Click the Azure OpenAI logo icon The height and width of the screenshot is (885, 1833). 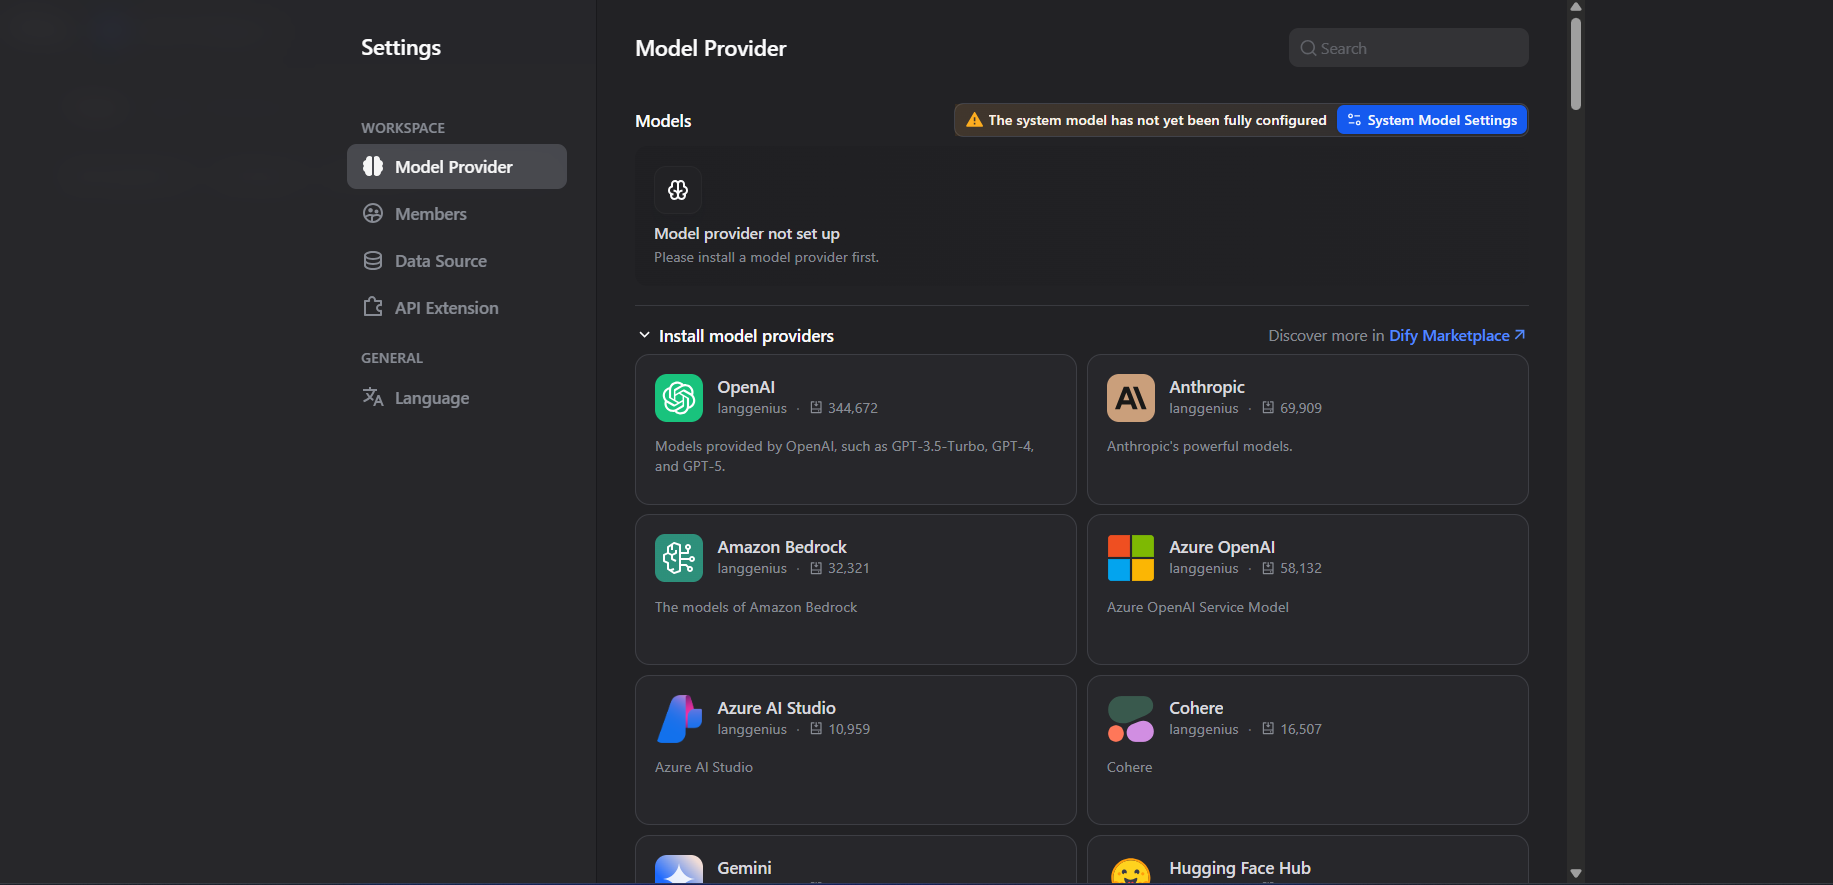pyautogui.click(x=1130, y=558)
